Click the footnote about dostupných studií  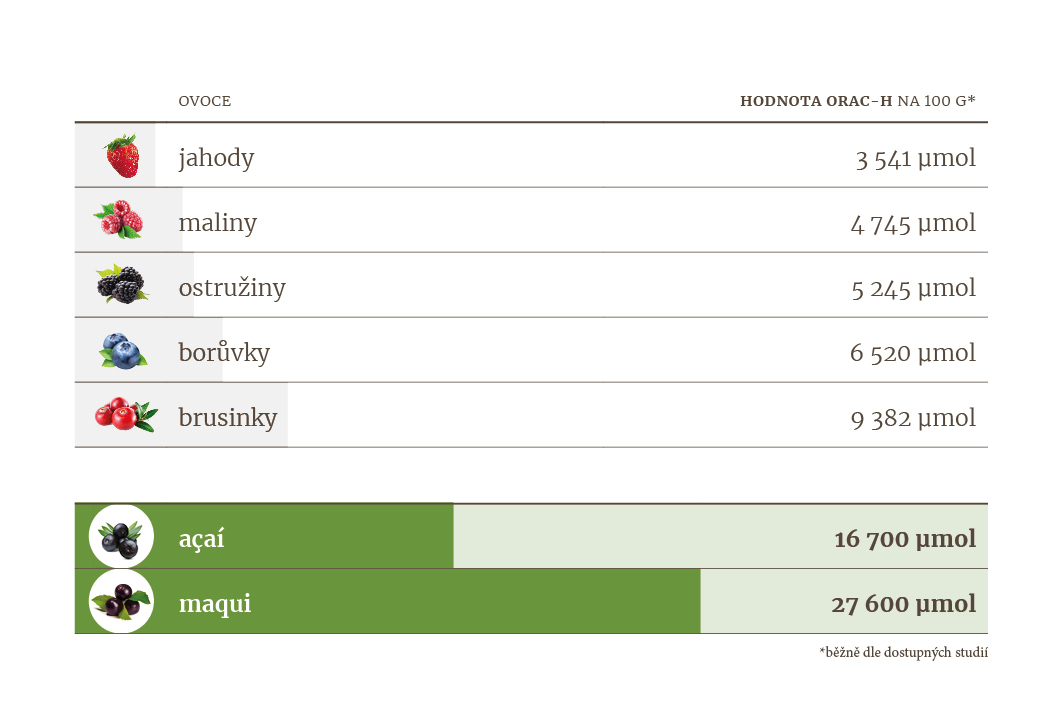(904, 652)
